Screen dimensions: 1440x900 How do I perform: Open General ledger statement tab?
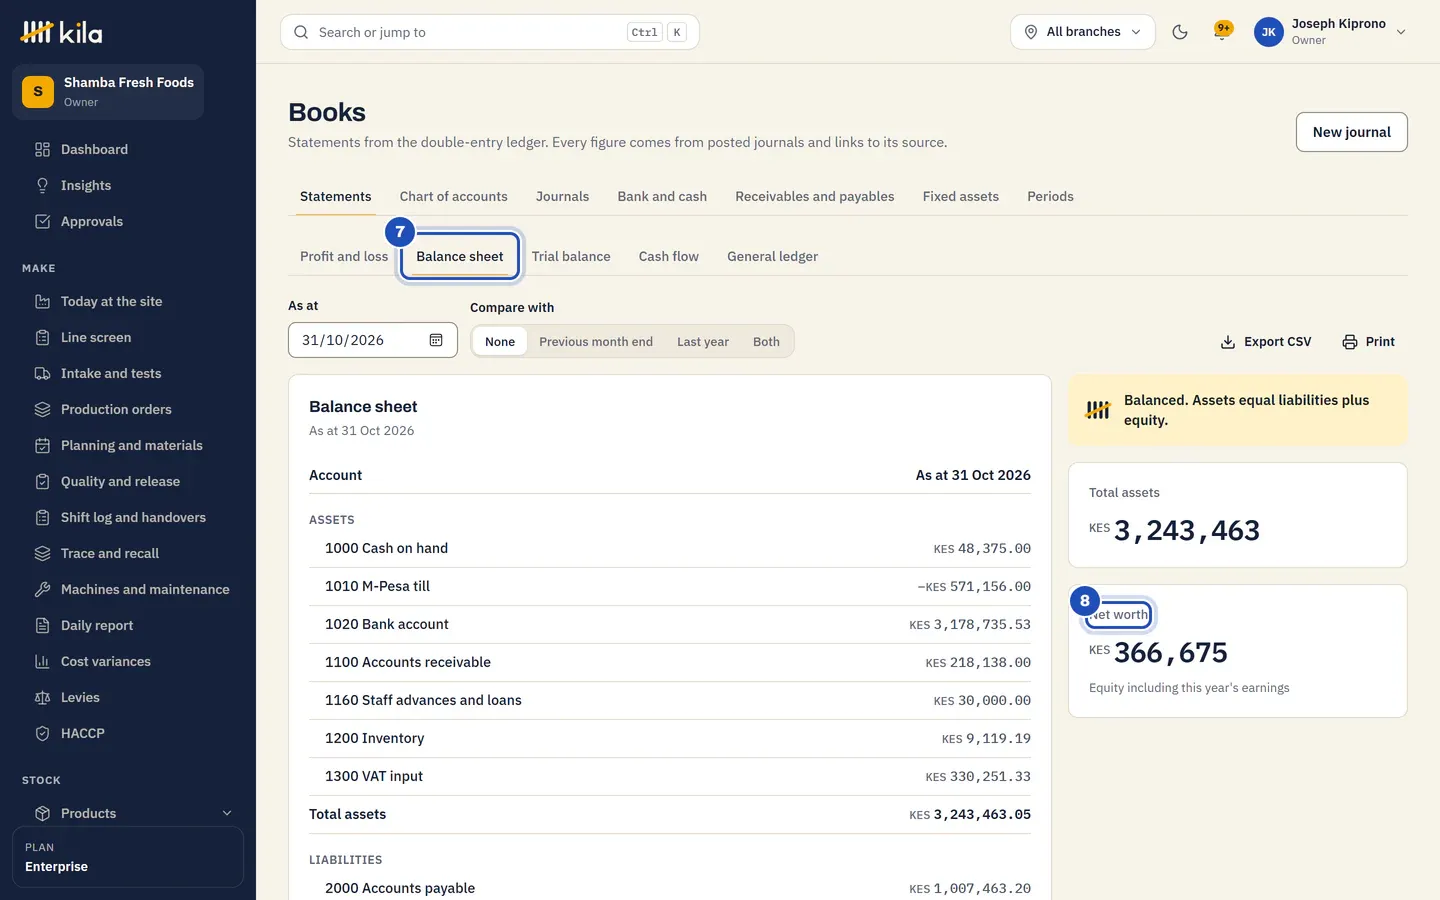pyautogui.click(x=773, y=257)
